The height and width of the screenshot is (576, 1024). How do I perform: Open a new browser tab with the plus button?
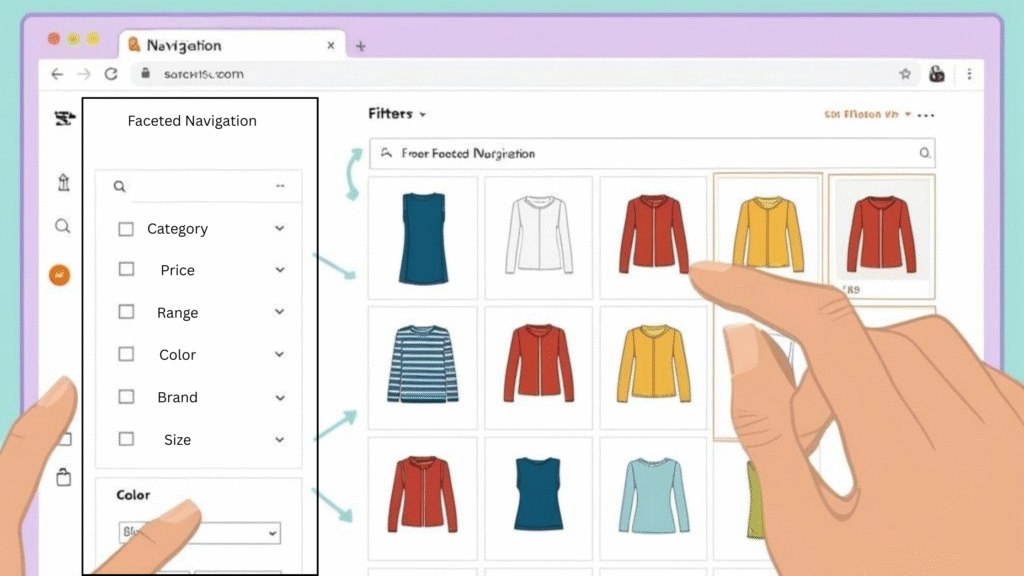click(x=360, y=45)
